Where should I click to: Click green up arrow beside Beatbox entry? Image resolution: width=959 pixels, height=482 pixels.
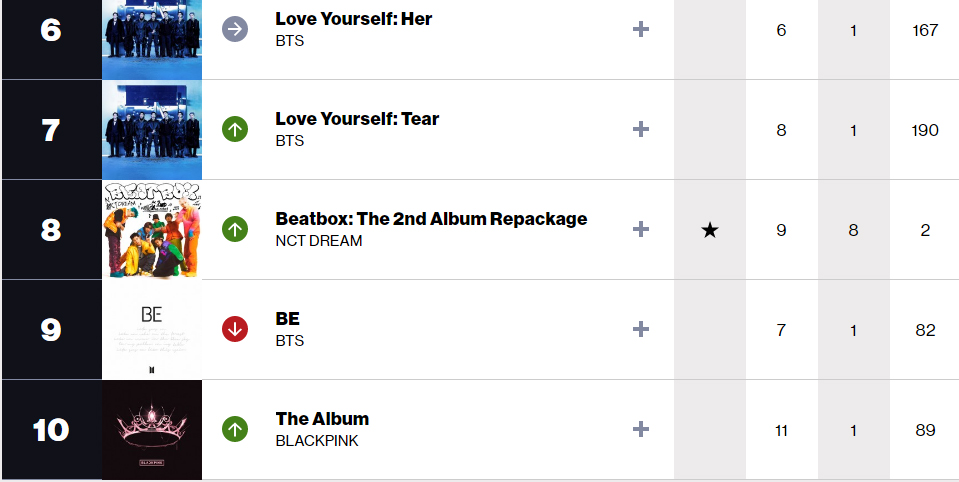pos(235,229)
